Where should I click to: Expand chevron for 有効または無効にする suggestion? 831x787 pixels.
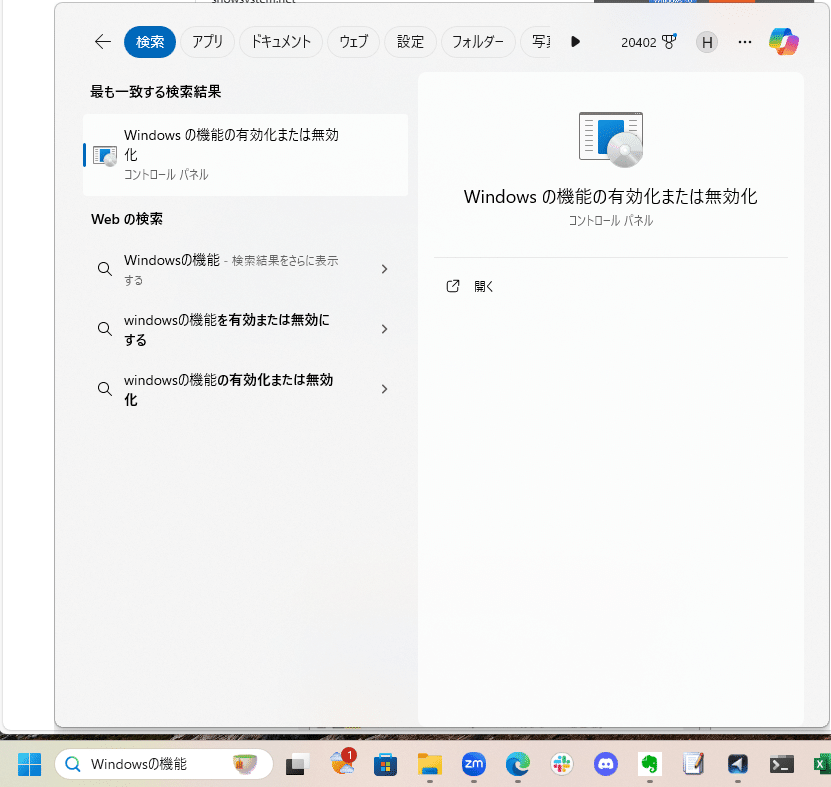(x=385, y=329)
